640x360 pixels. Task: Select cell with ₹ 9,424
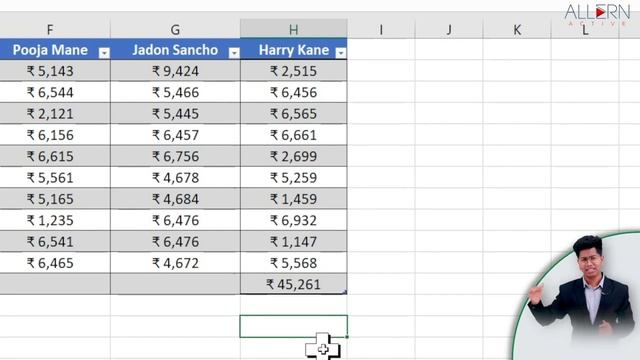(175, 71)
